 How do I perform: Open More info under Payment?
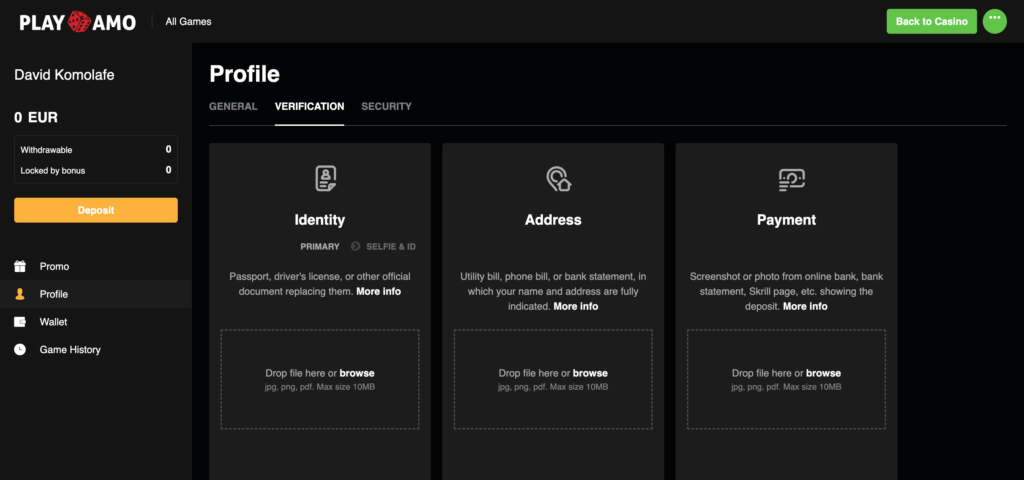(805, 306)
